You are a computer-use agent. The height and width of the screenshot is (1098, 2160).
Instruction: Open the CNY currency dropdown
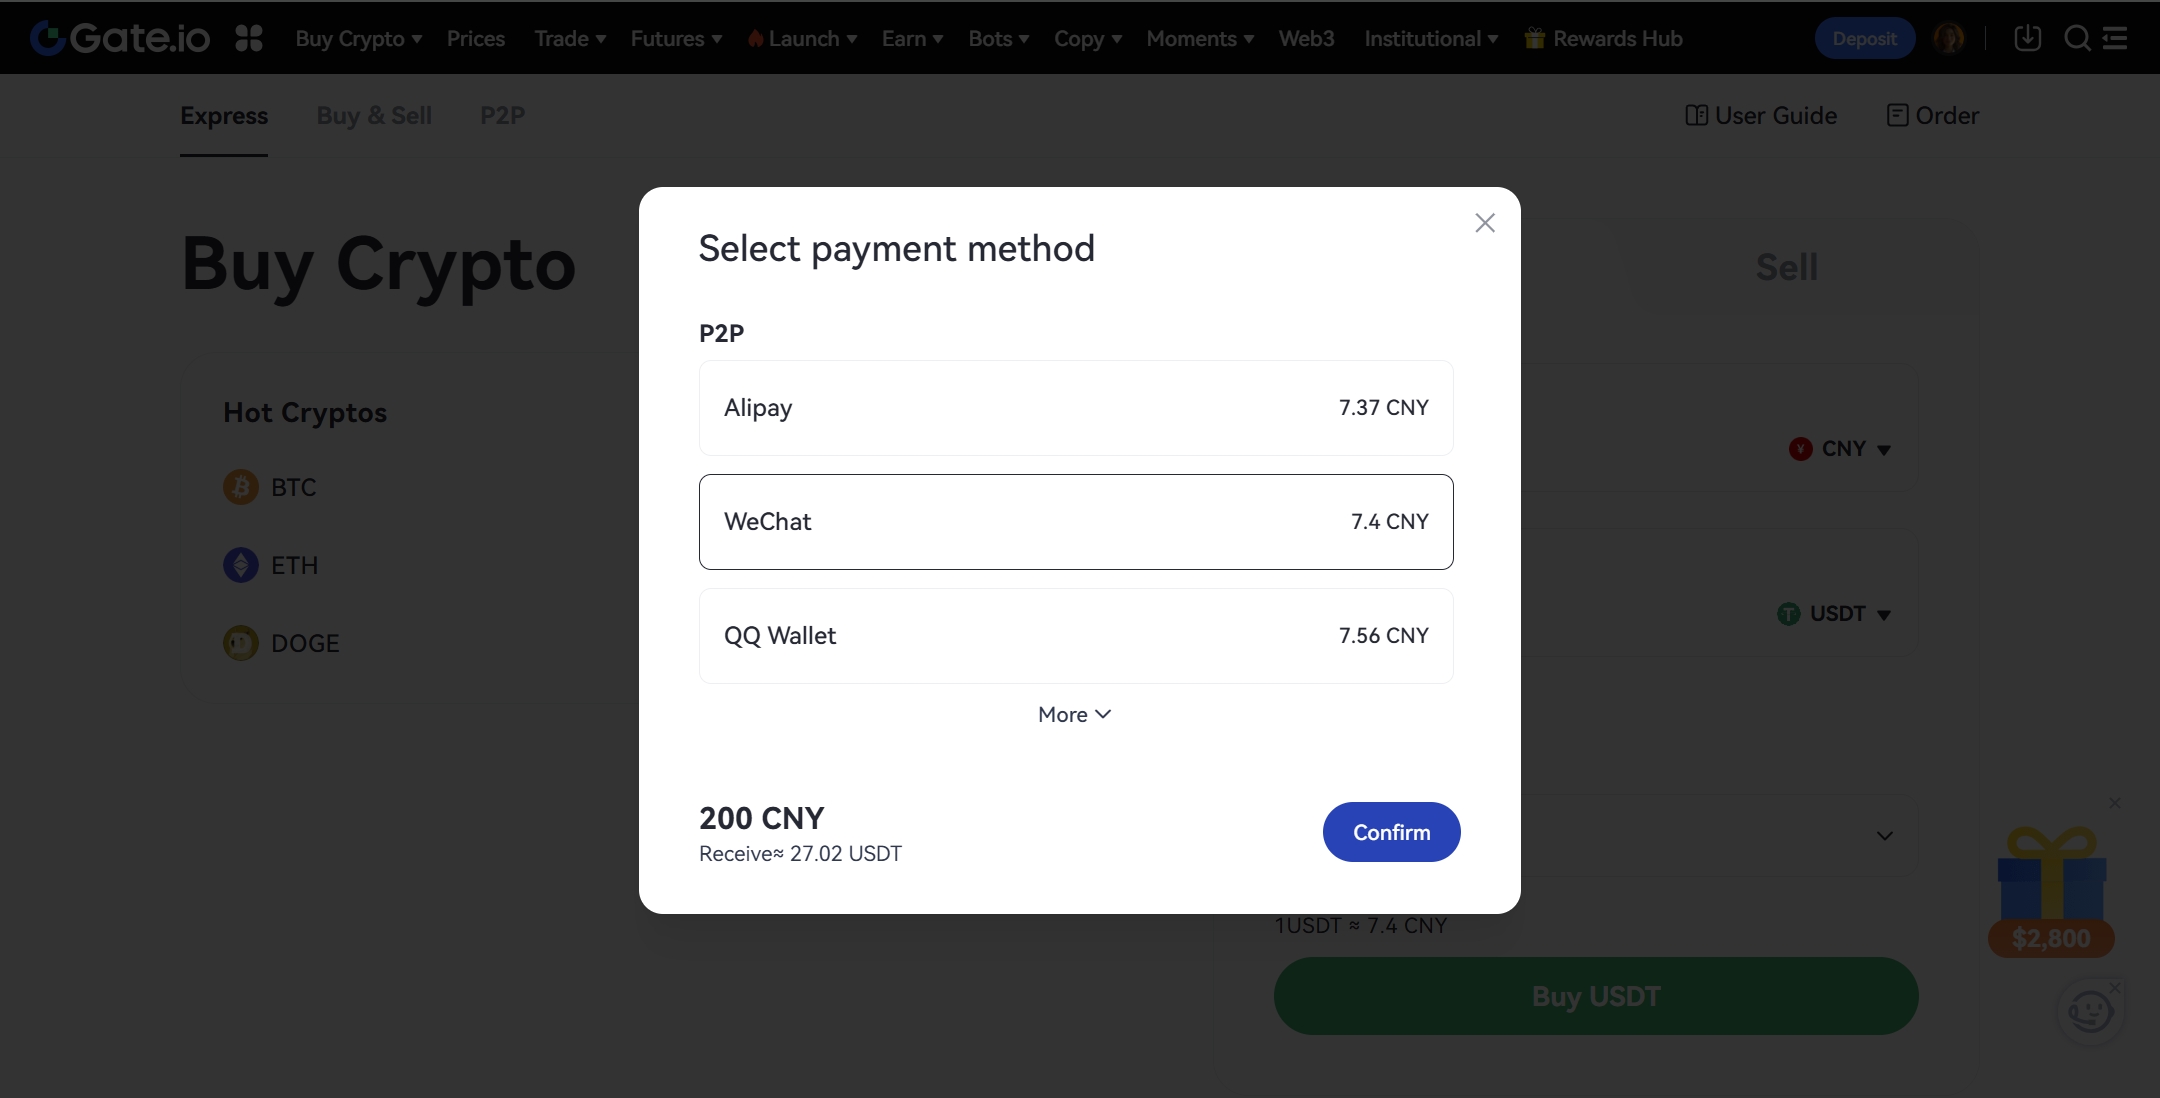[x=1840, y=449]
